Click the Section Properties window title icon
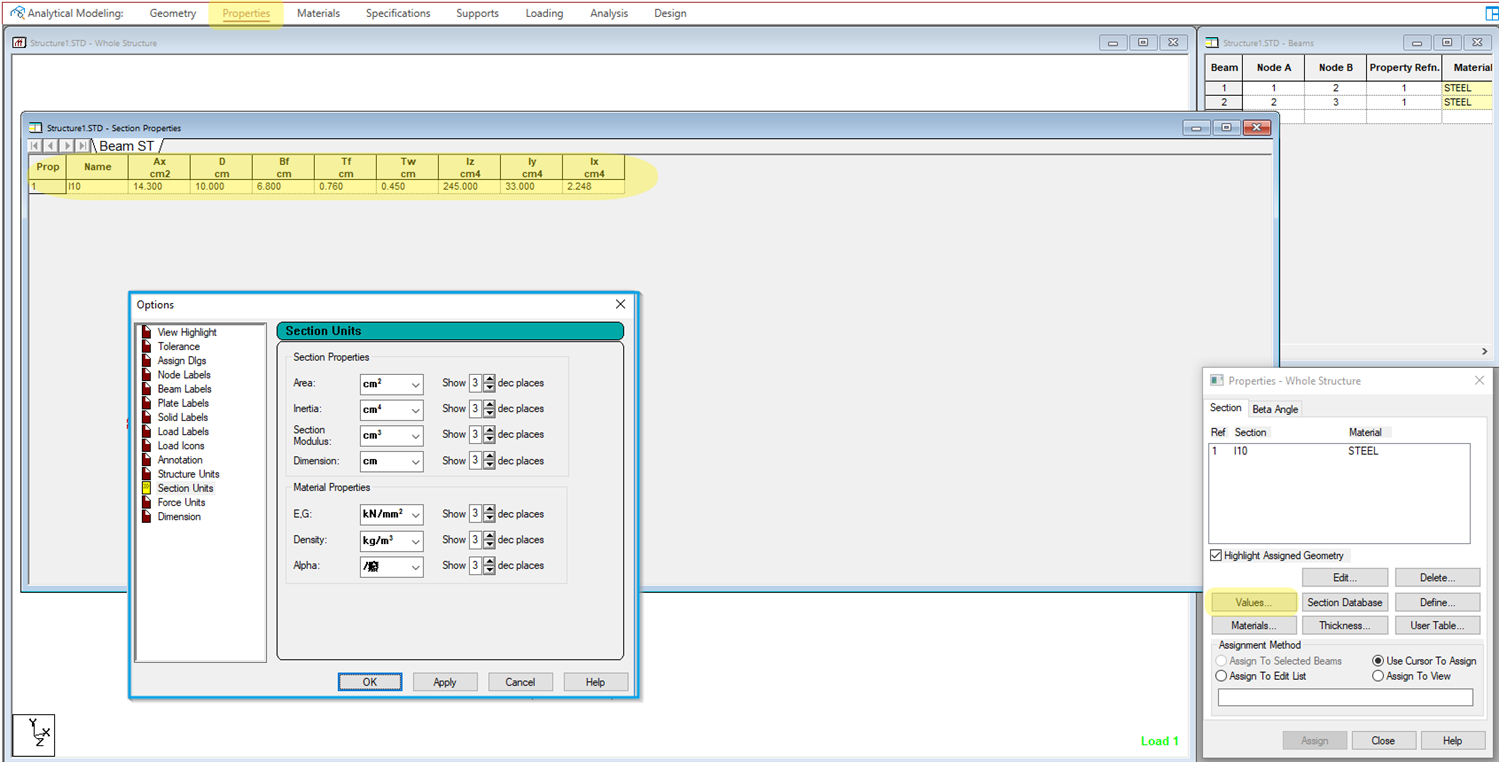The image size is (1499, 762). pyautogui.click(x=36, y=128)
